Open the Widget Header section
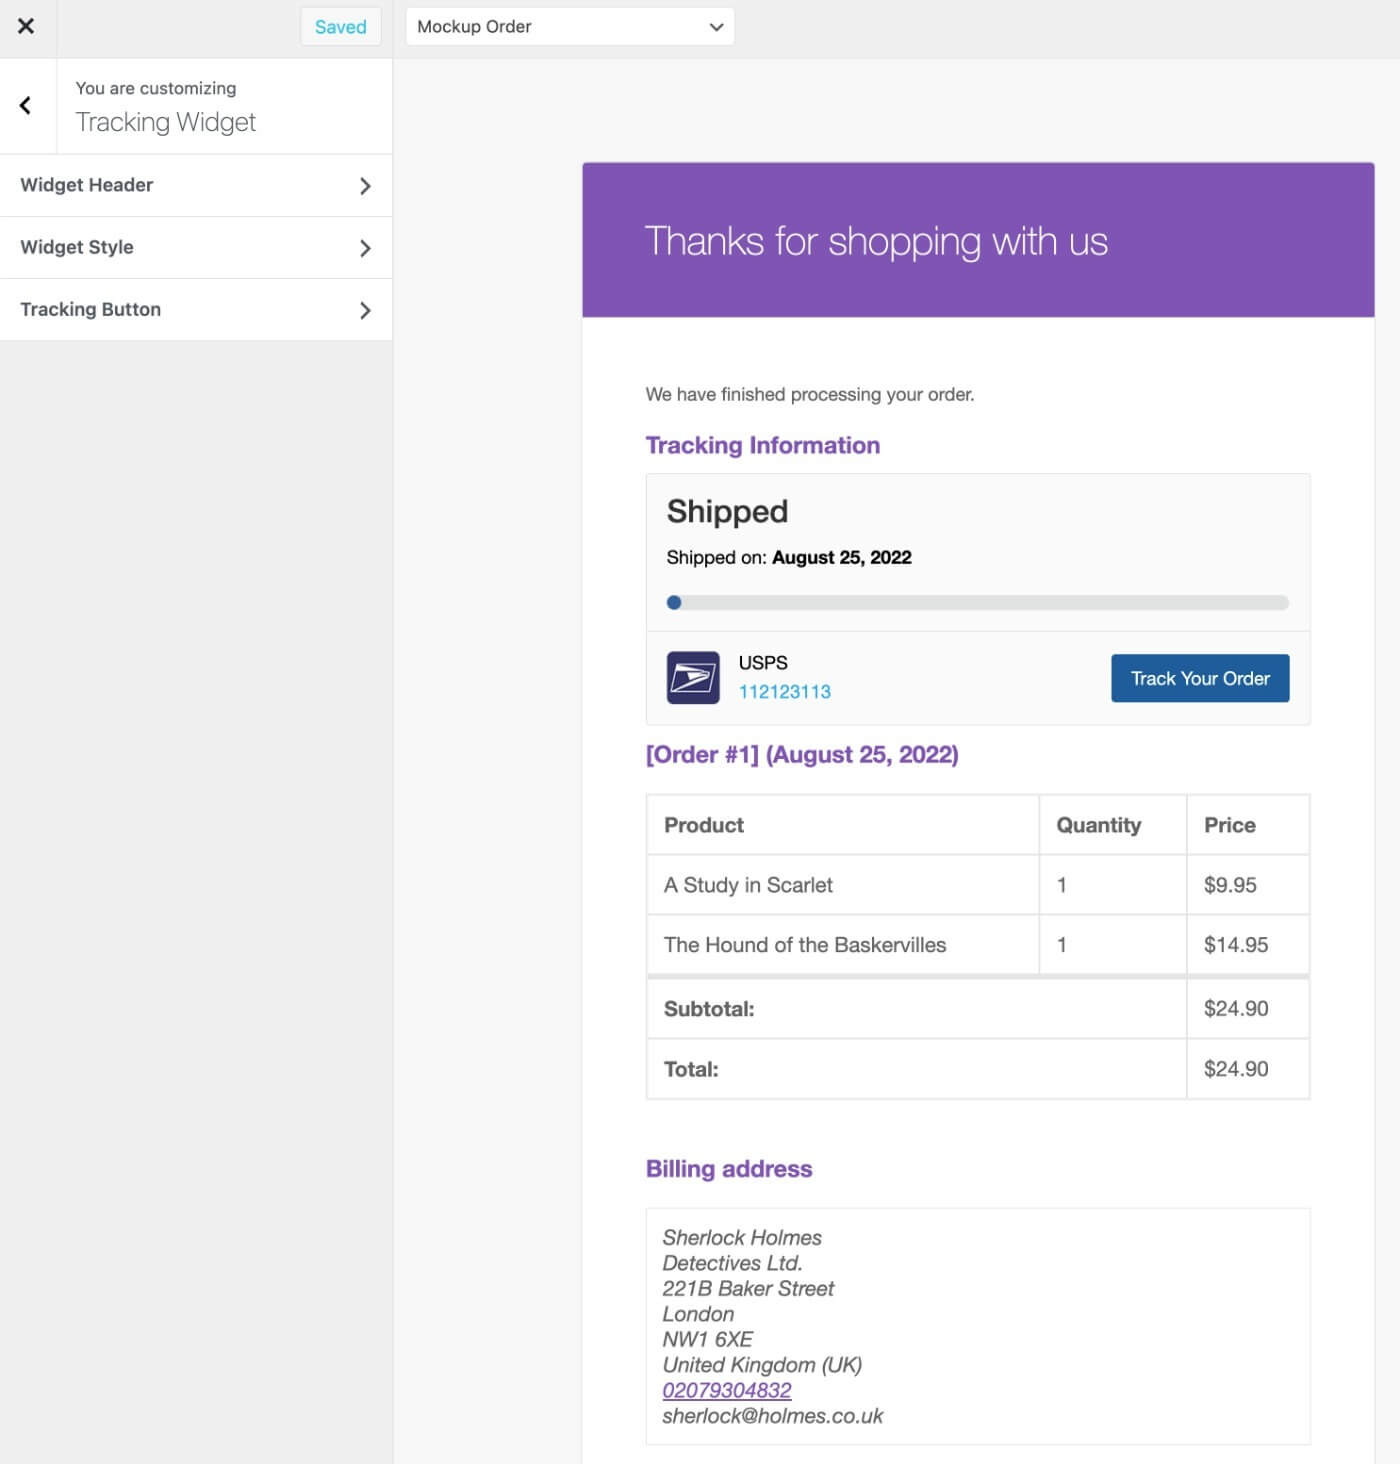The width and height of the screenshot is (1400, 1464). pos(196,185)
